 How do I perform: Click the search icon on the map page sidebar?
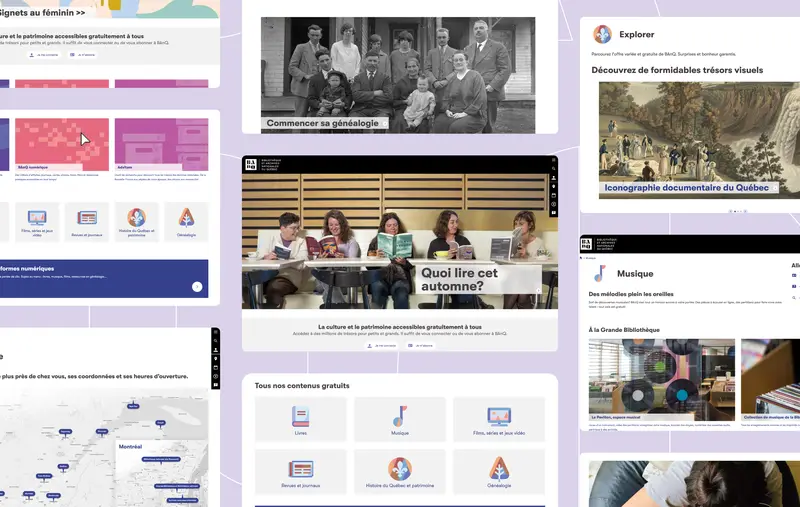(215, 341)
